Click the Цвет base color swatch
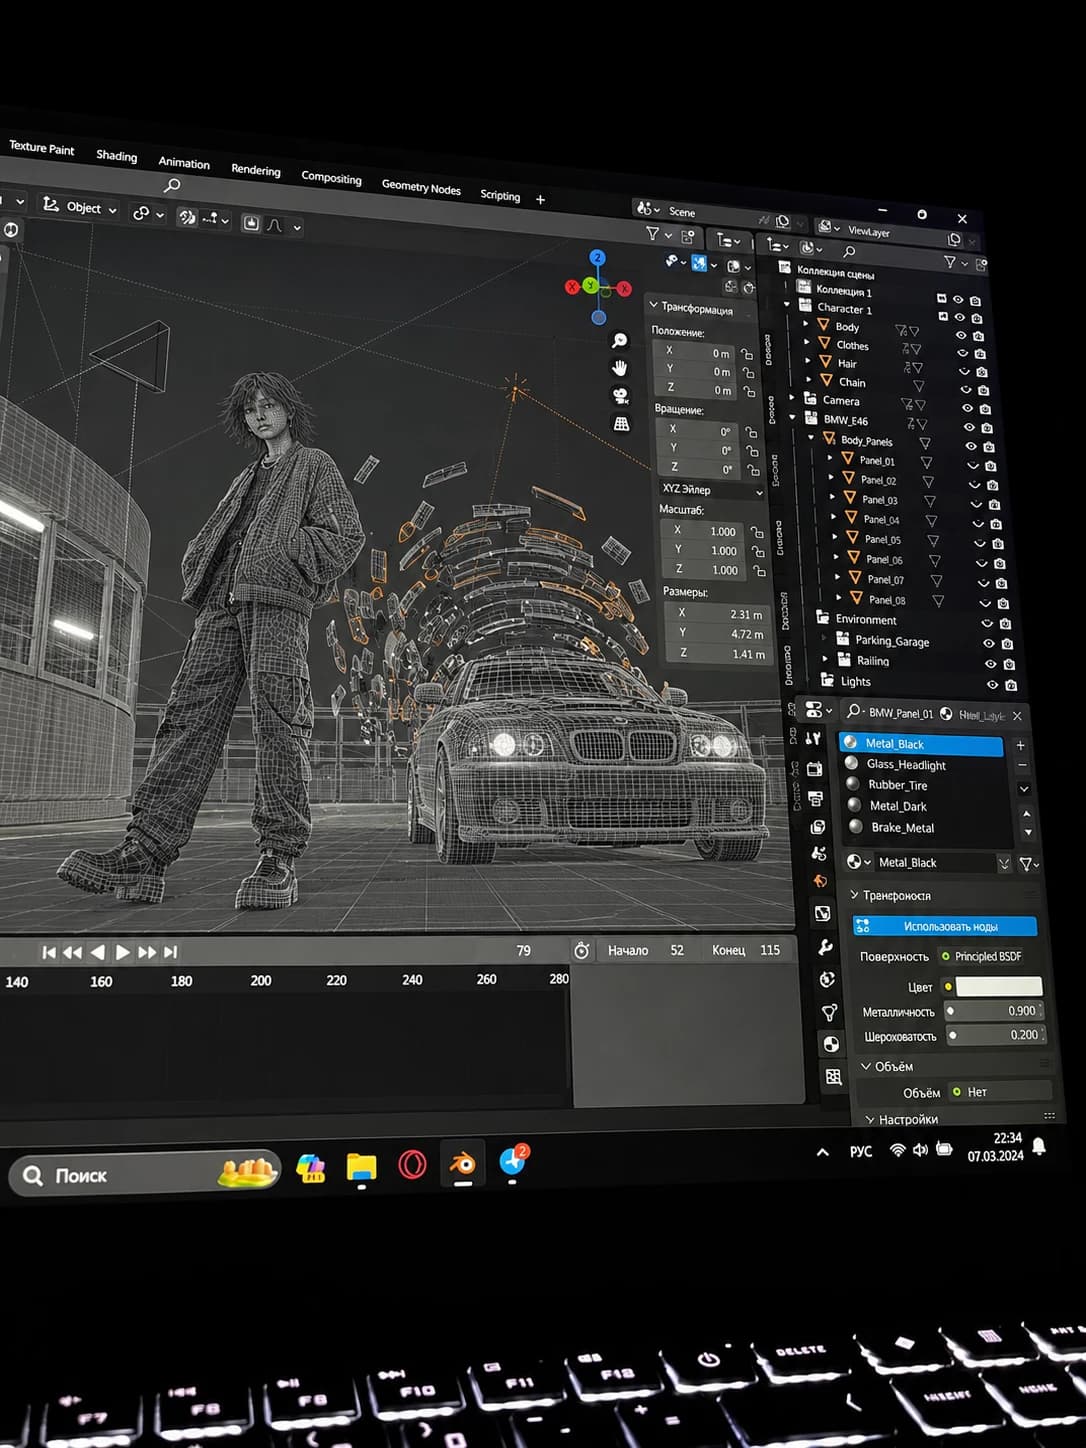 [999, 986]
